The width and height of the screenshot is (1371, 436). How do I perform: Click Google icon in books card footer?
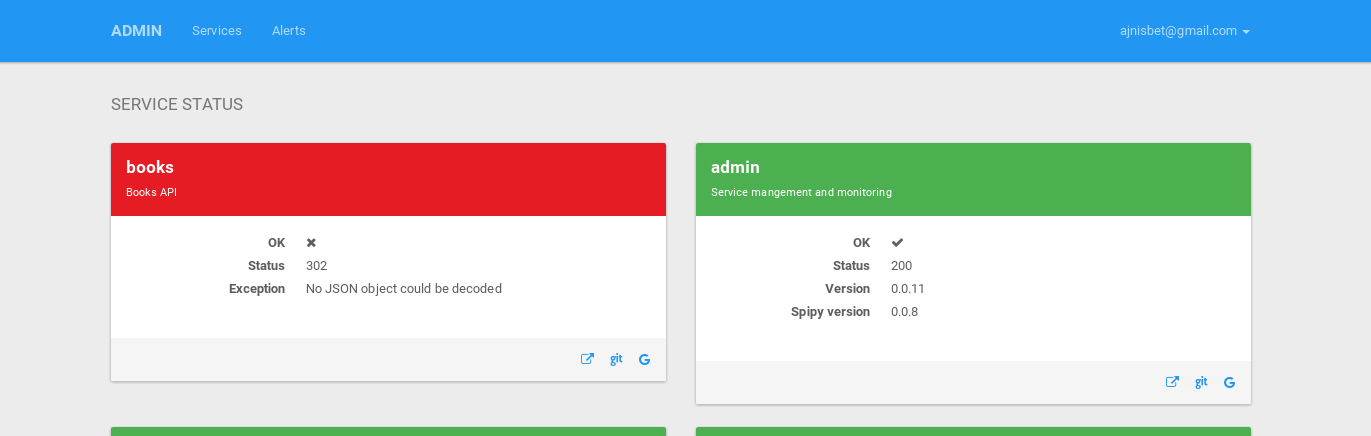(644, 359)
